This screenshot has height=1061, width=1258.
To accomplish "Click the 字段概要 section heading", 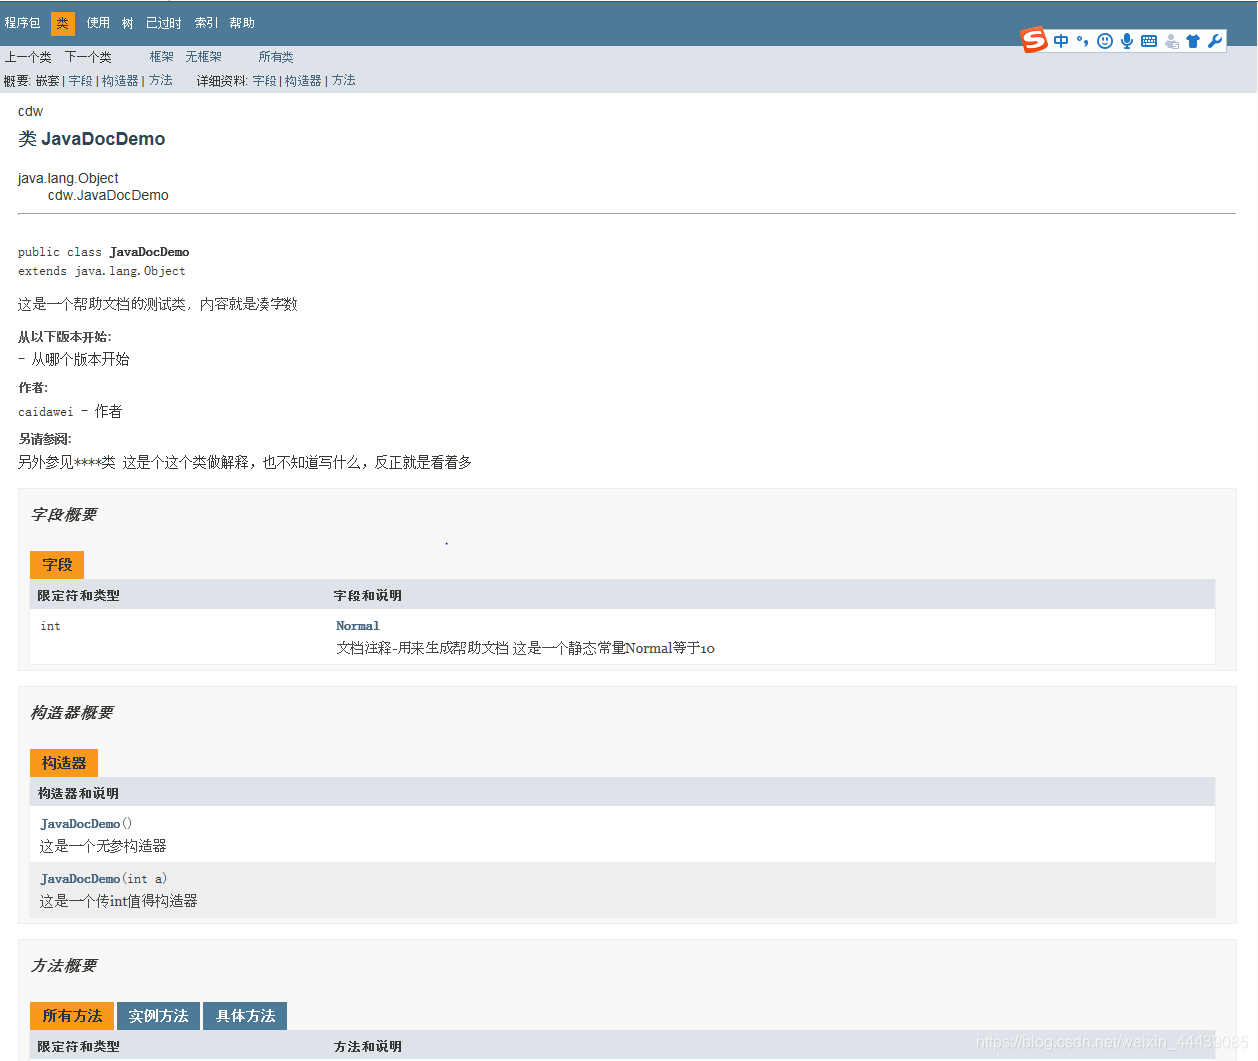I will point(64,514).
